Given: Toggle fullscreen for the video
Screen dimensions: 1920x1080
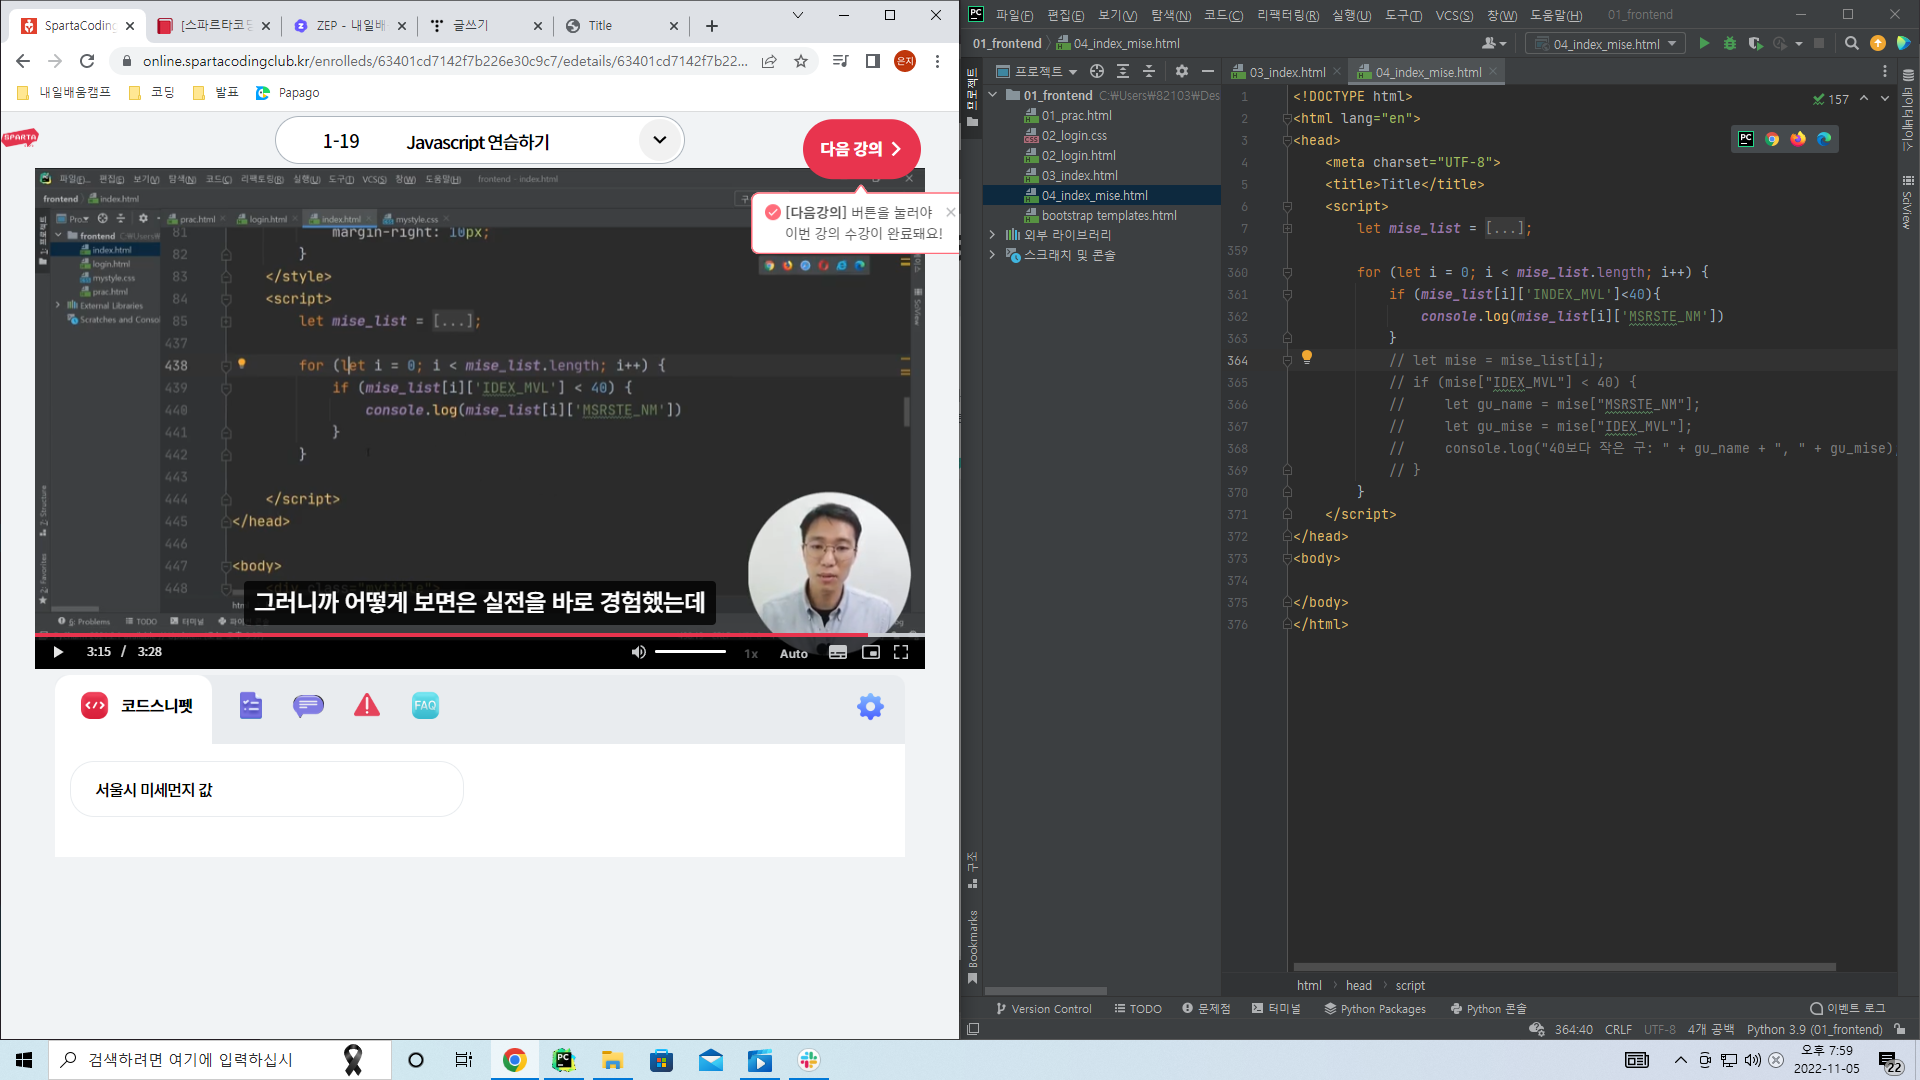Looking at the screenshot, I should click(x=901, y=652).
